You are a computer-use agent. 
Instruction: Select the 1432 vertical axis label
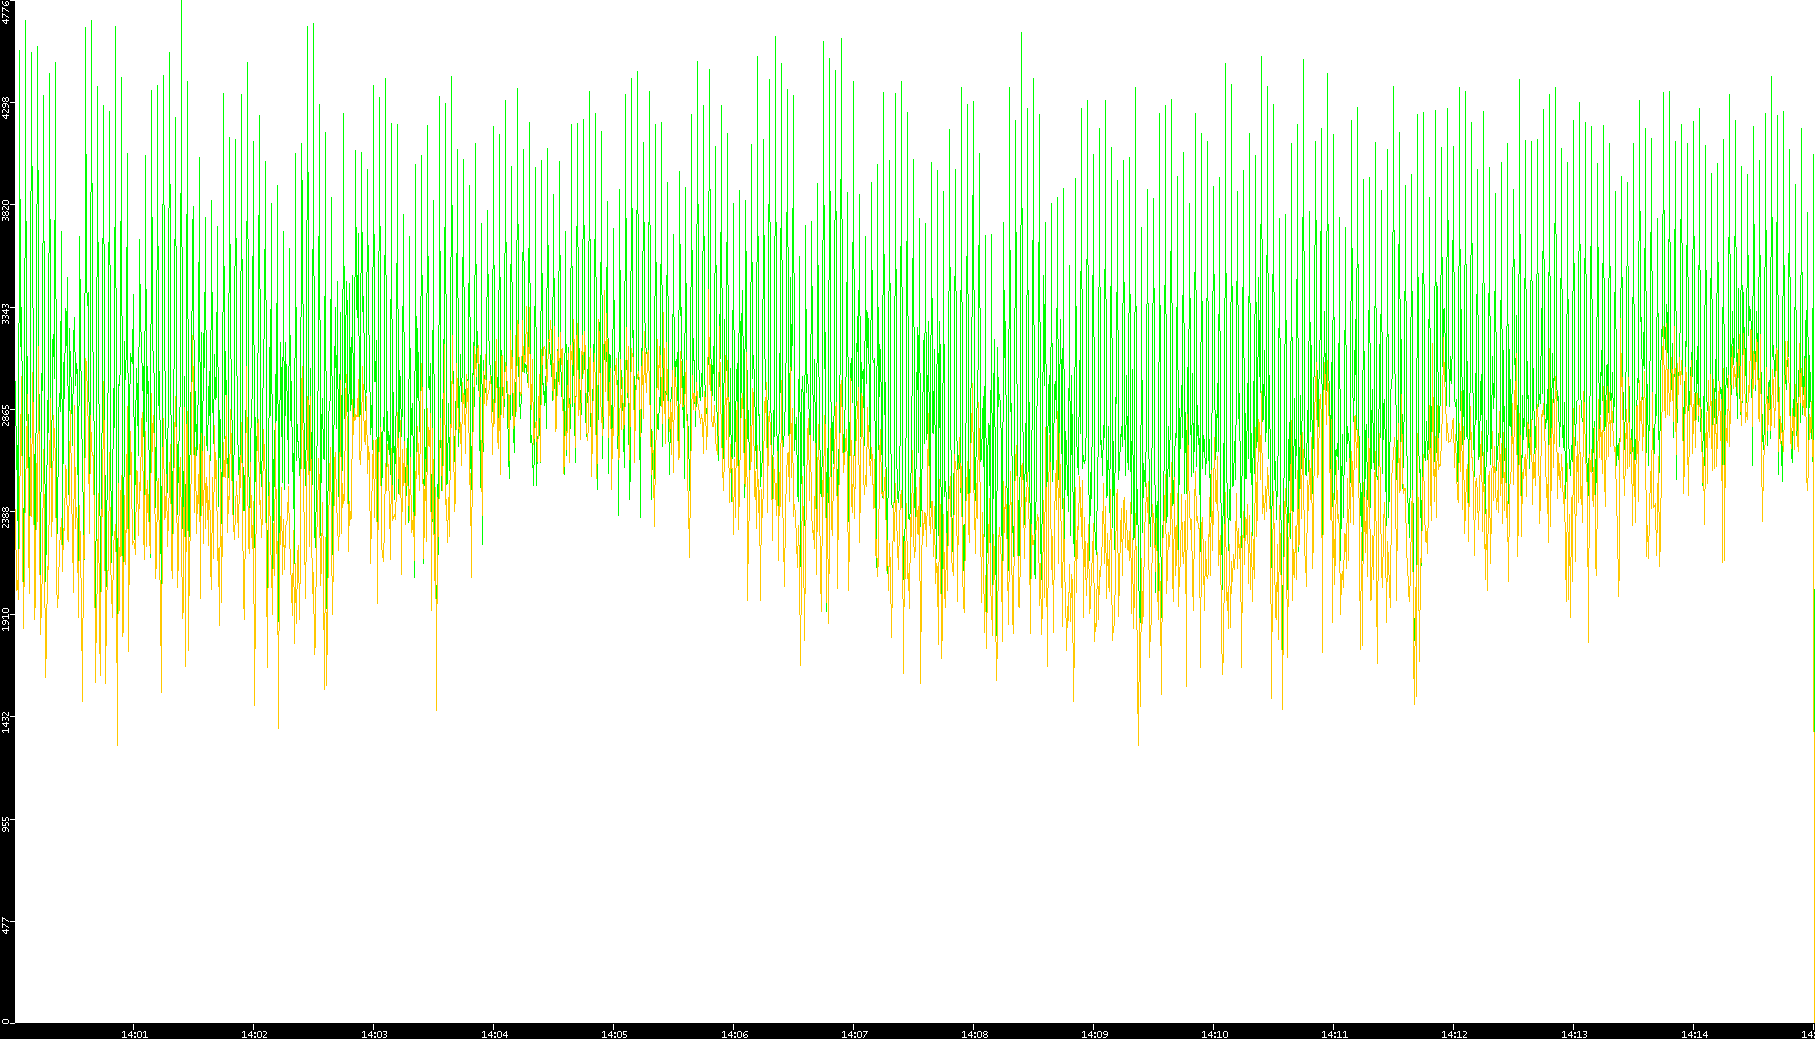point(7,721)
